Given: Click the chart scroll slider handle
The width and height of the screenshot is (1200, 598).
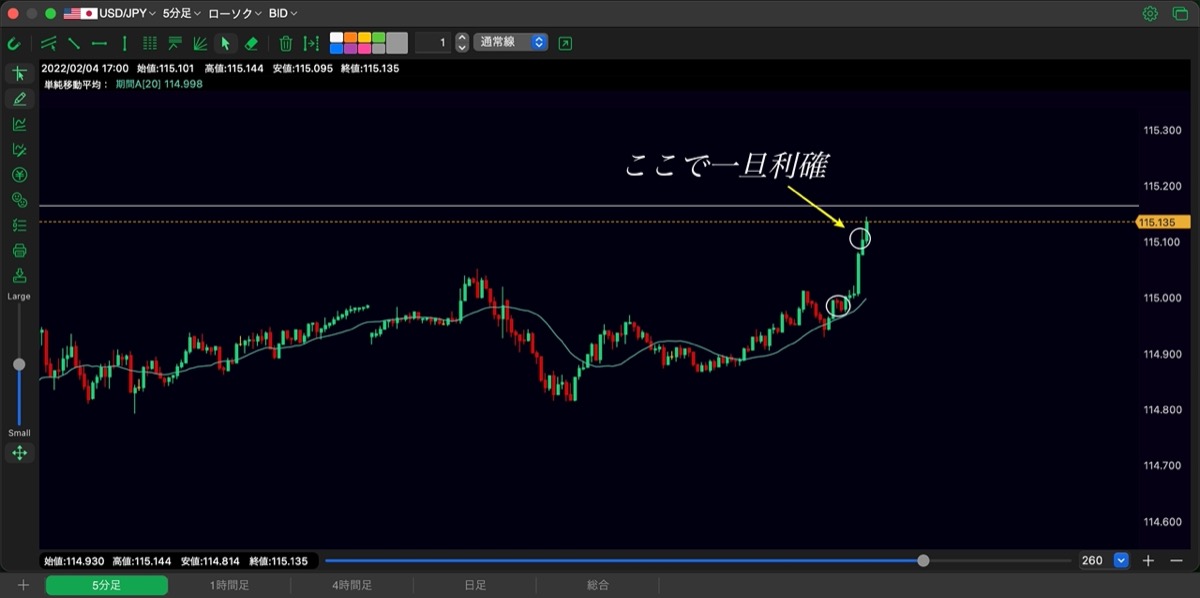Looking at the screenshot, I should 923,561.
